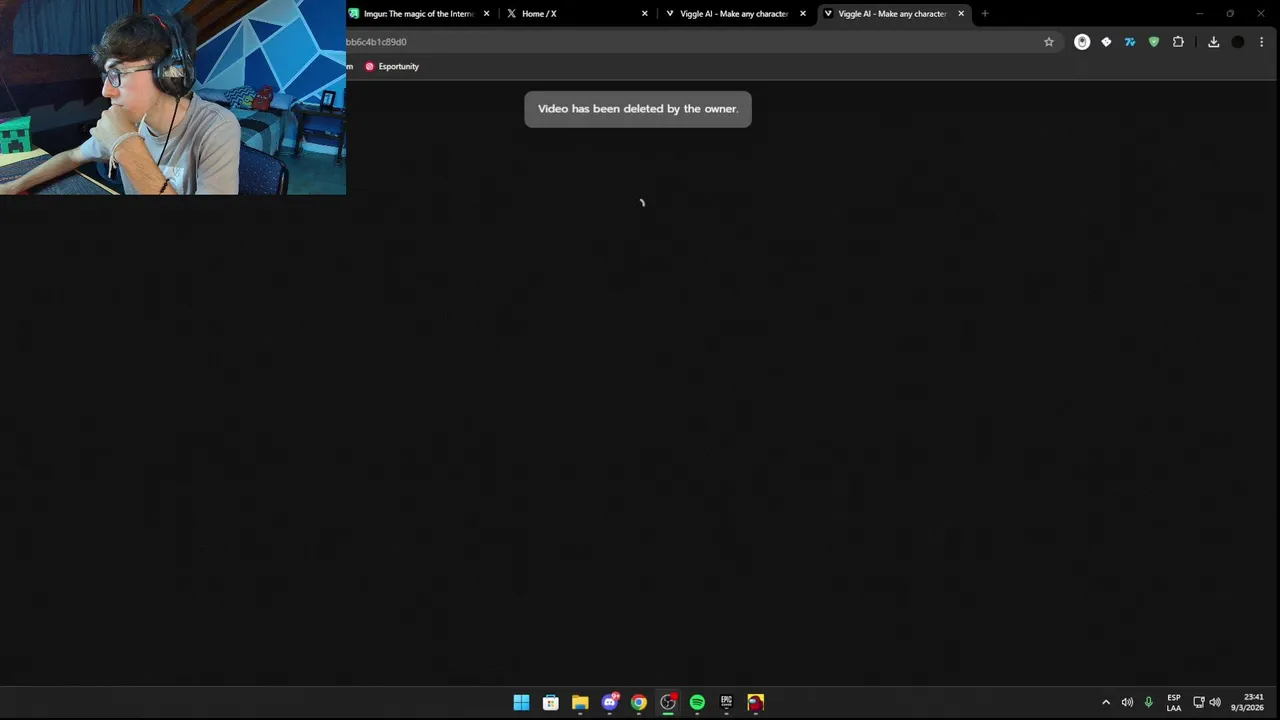Open the clock showing 23:41
The image size is (1280, 720).
pyautogui.click(x=1248, y=702)
